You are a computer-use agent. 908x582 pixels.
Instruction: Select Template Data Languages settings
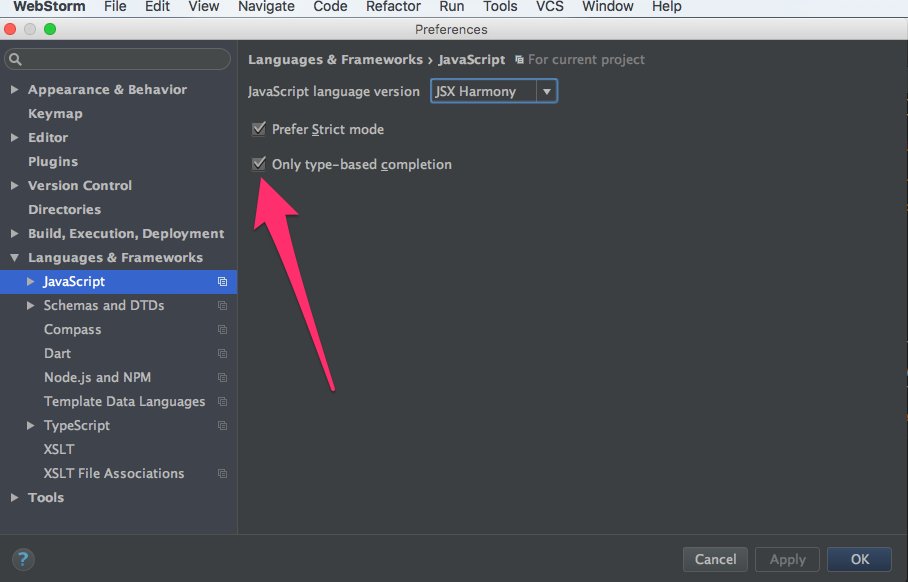click(x=125, y=401)
